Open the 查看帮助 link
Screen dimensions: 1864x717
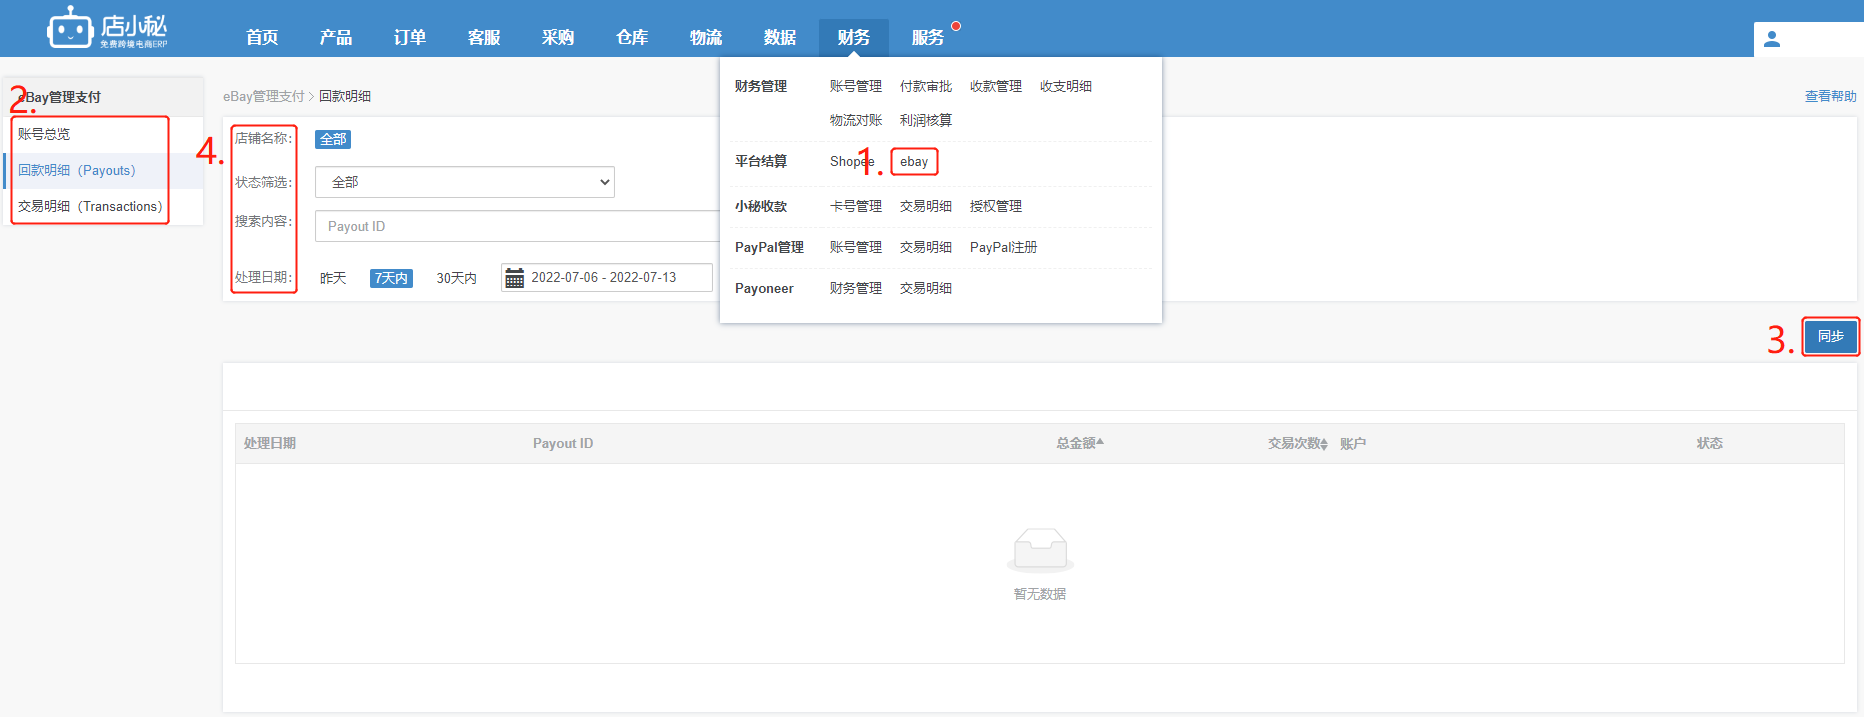[1830, 96]
